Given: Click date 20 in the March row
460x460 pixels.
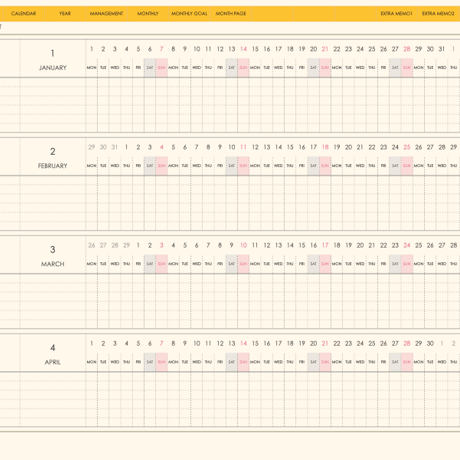Looking at the screenshot, I should [360, 245].
